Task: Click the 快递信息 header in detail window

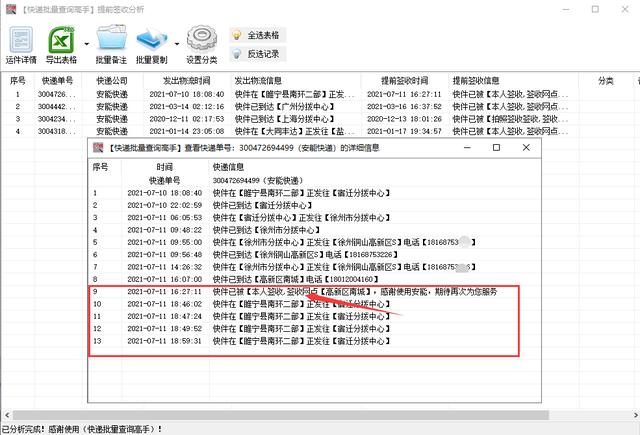Action: pos(228,167)
